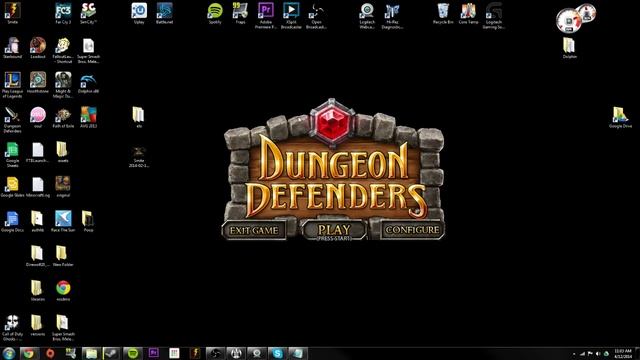Select the Smite 2014 video file icon
The image size is (640, 360).
139,156
